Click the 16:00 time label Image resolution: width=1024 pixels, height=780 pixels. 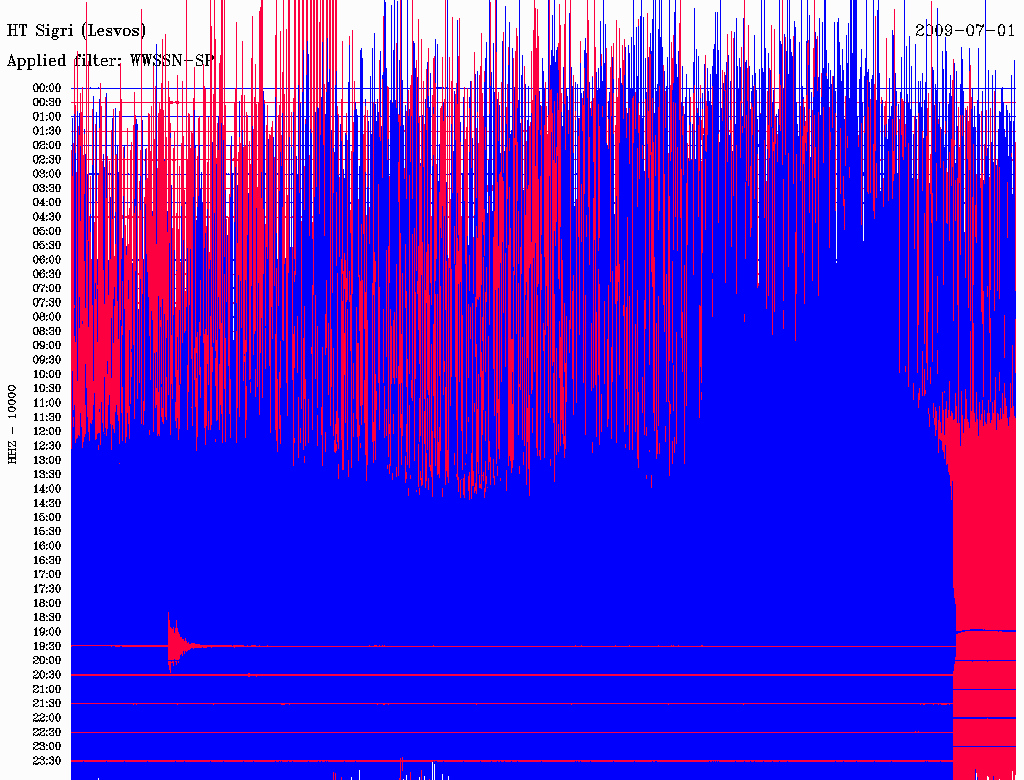click(47, 546)
